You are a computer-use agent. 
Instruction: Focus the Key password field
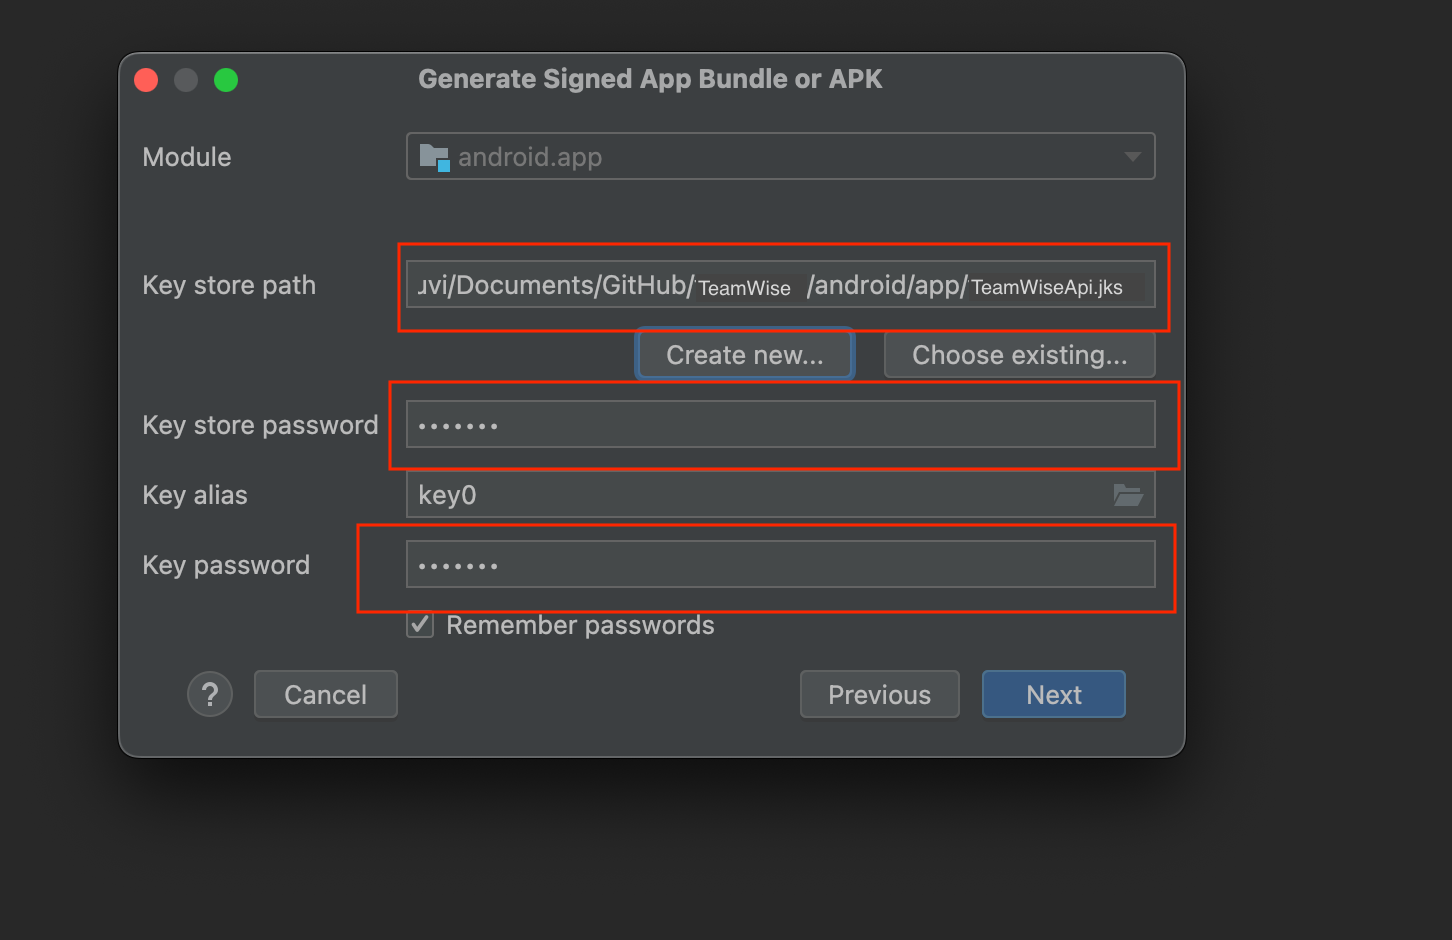coord(780,564)
